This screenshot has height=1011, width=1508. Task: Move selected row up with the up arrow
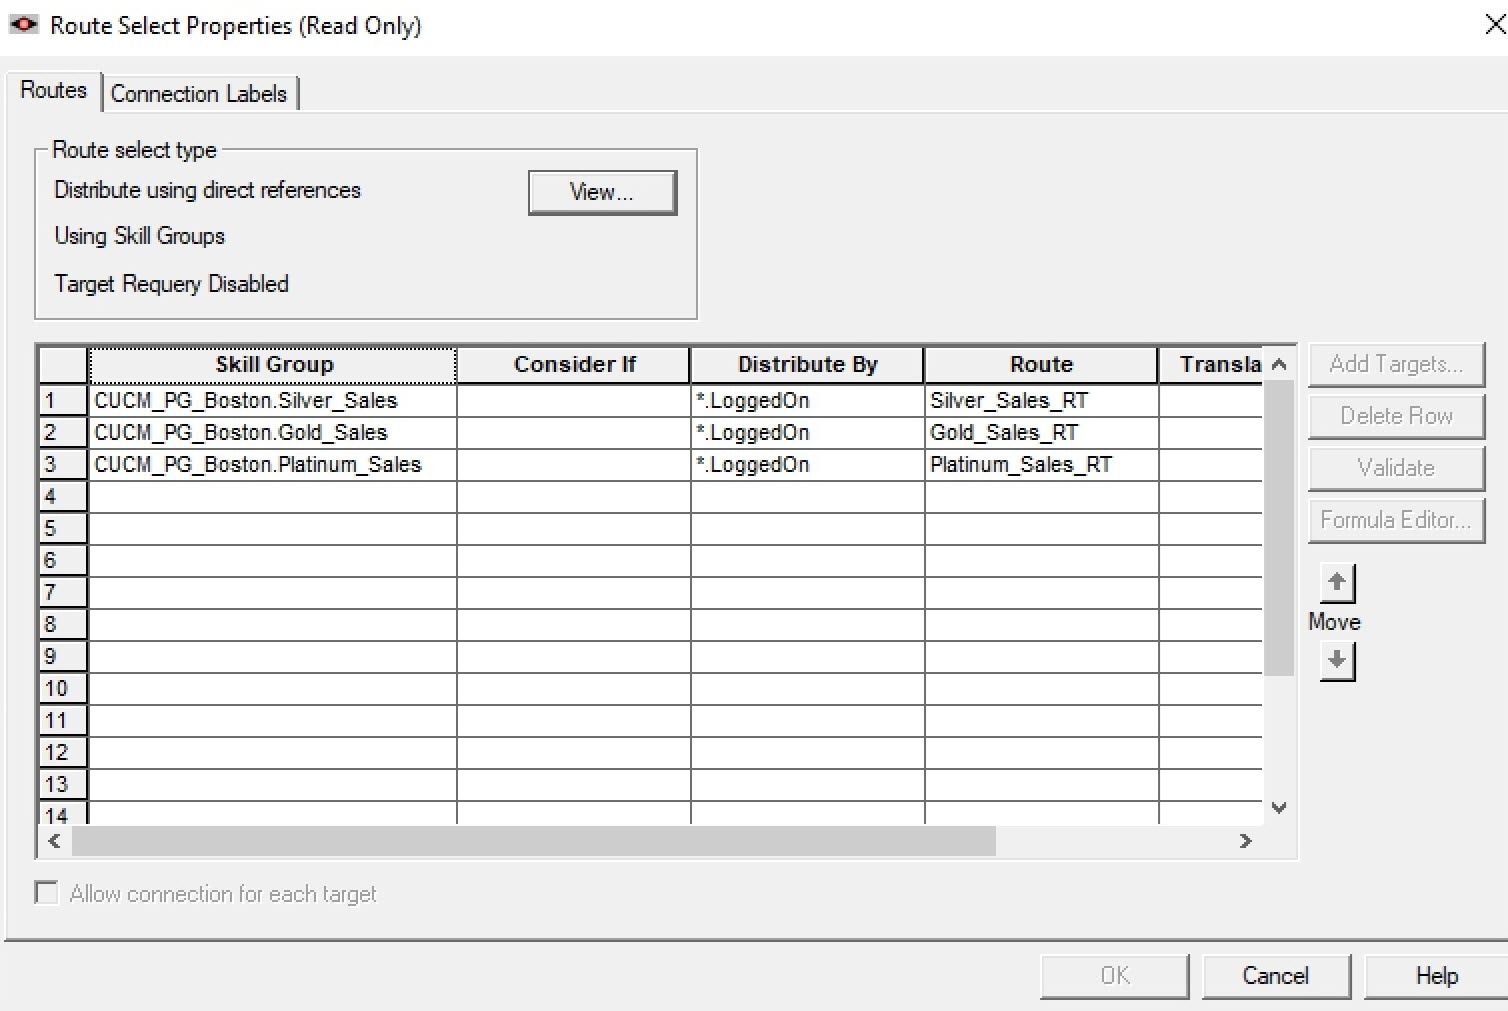[x=1337, y=582]
